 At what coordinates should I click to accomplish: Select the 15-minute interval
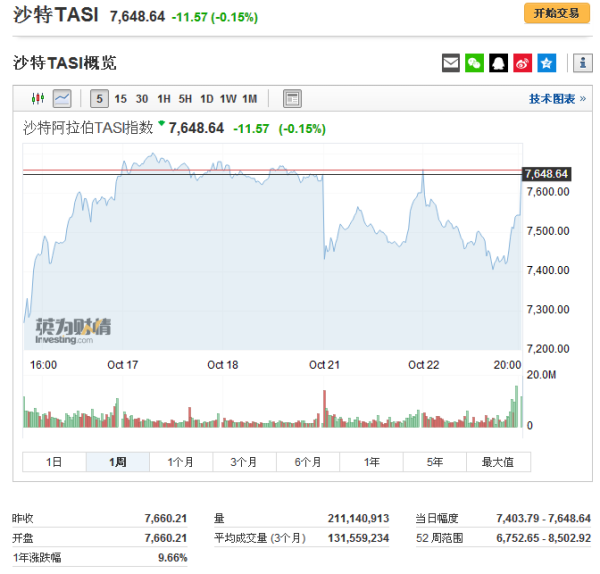click(121, 99)
